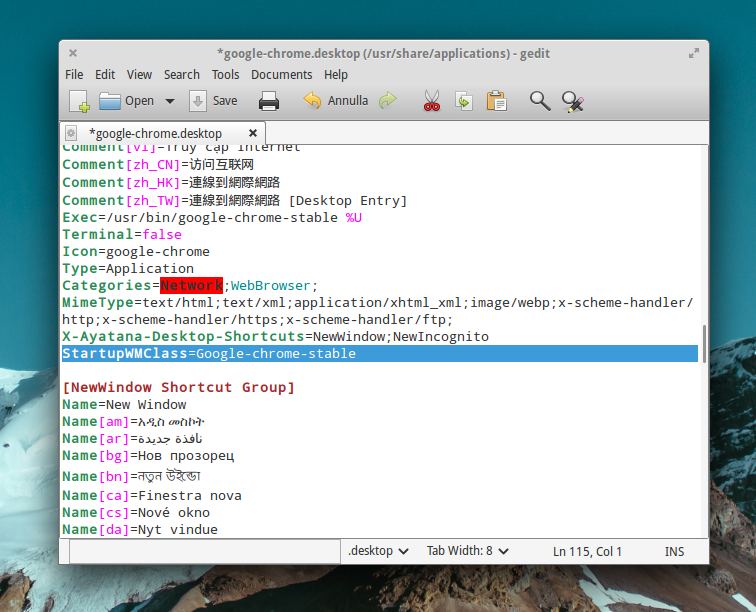Viewport: 756px width, 612px height.
Task: Open the Edit menu
Action: pos(105,75)
